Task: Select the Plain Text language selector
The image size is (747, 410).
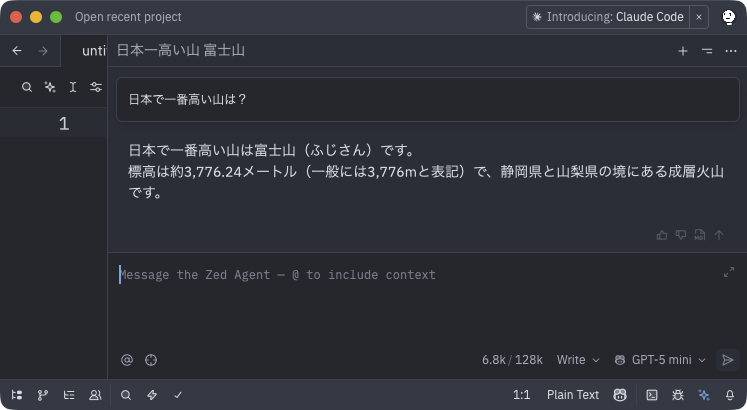Action: [x=573, y=395]
